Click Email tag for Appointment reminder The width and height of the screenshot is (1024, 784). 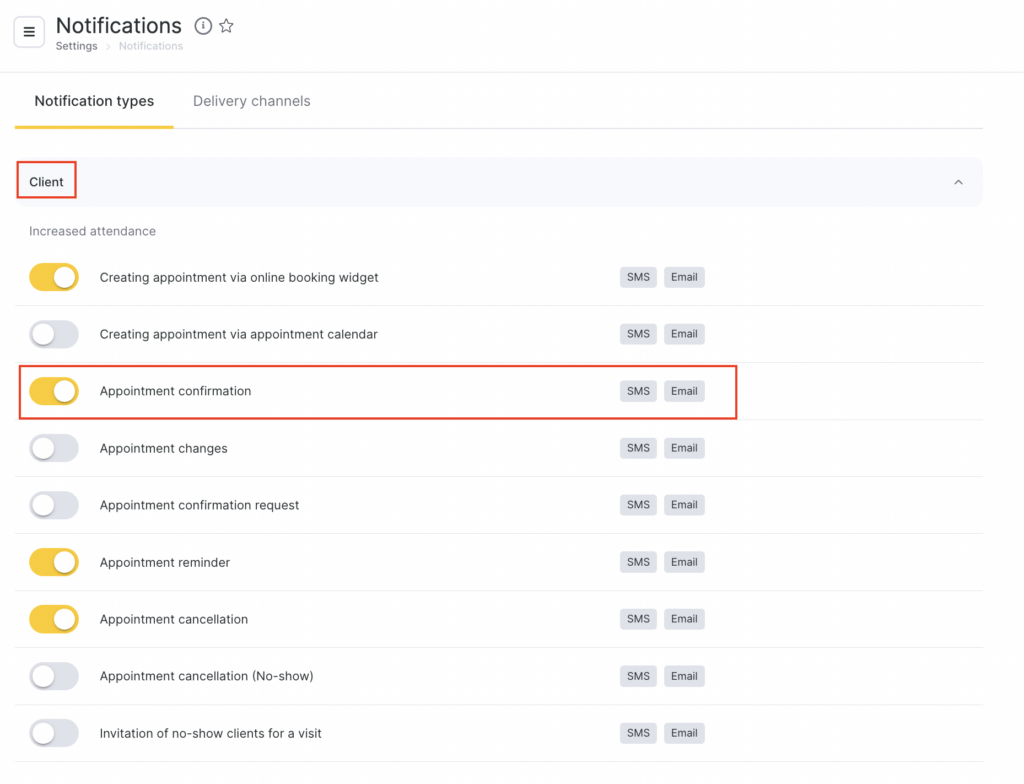tap(684, 562)
